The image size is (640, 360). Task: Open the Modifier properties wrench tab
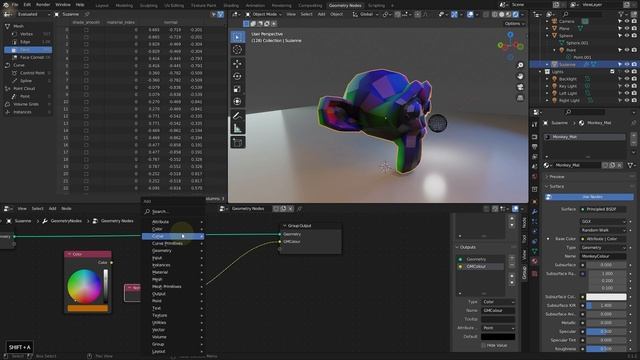[535, 211]
